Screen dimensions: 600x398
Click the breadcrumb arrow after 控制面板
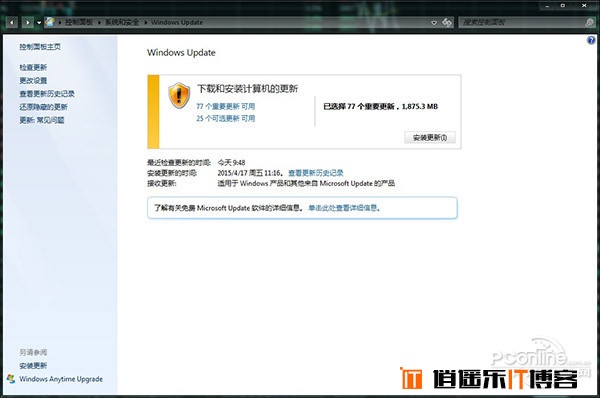(99, 23)
